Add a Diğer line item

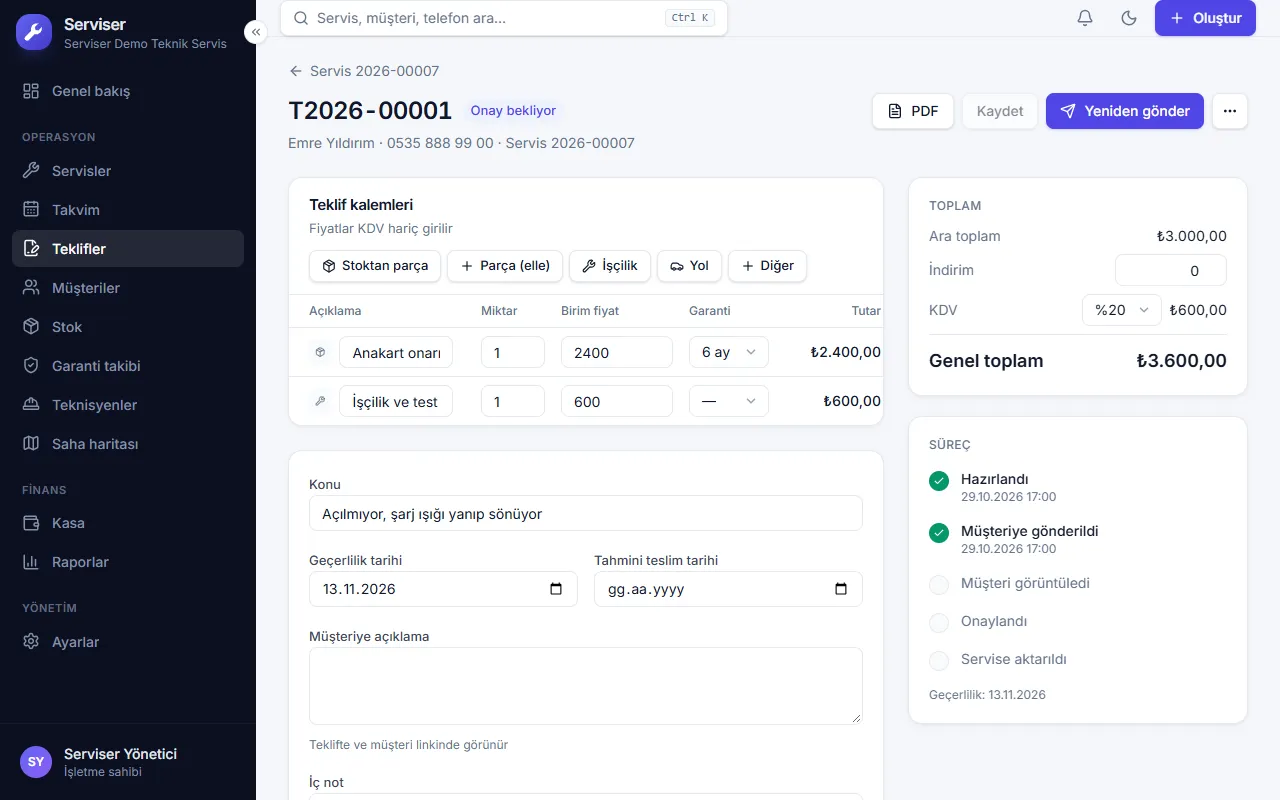tap(767, 266)
